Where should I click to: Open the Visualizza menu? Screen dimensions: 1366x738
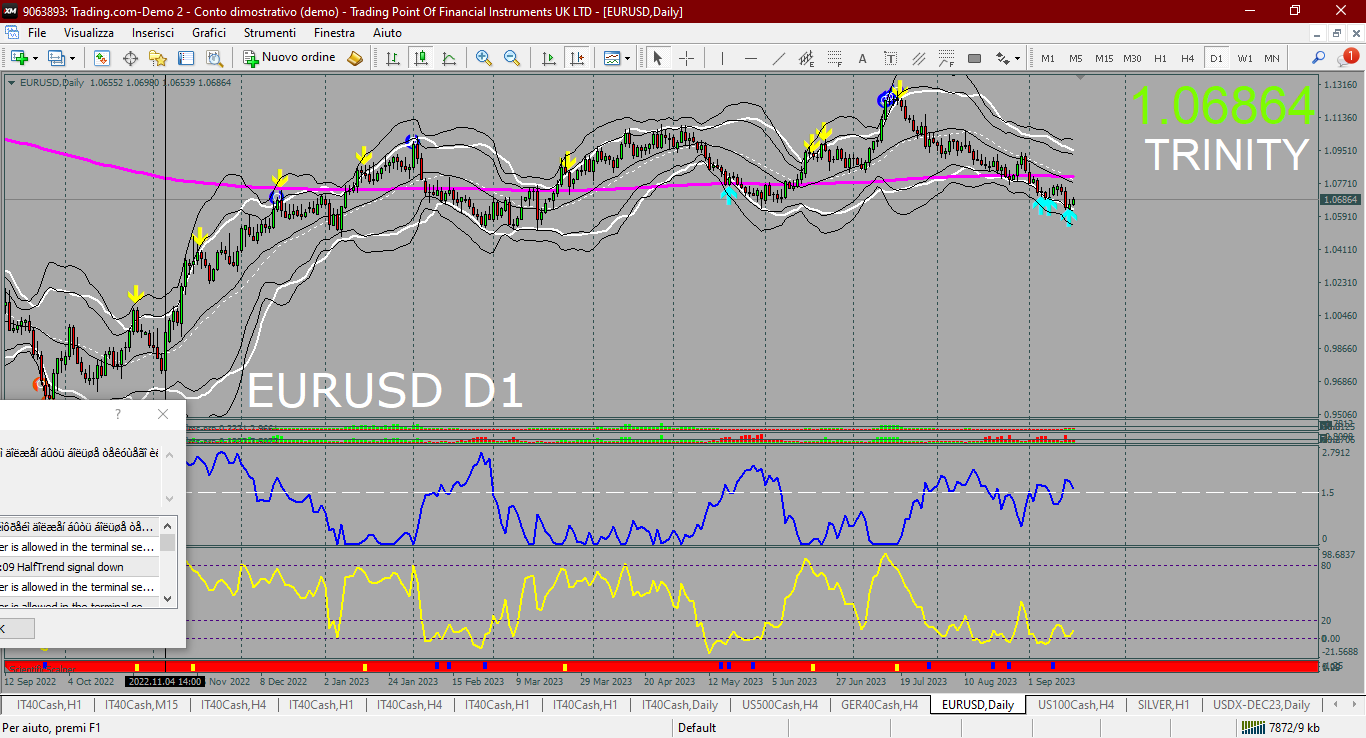(x=89, y=33)
